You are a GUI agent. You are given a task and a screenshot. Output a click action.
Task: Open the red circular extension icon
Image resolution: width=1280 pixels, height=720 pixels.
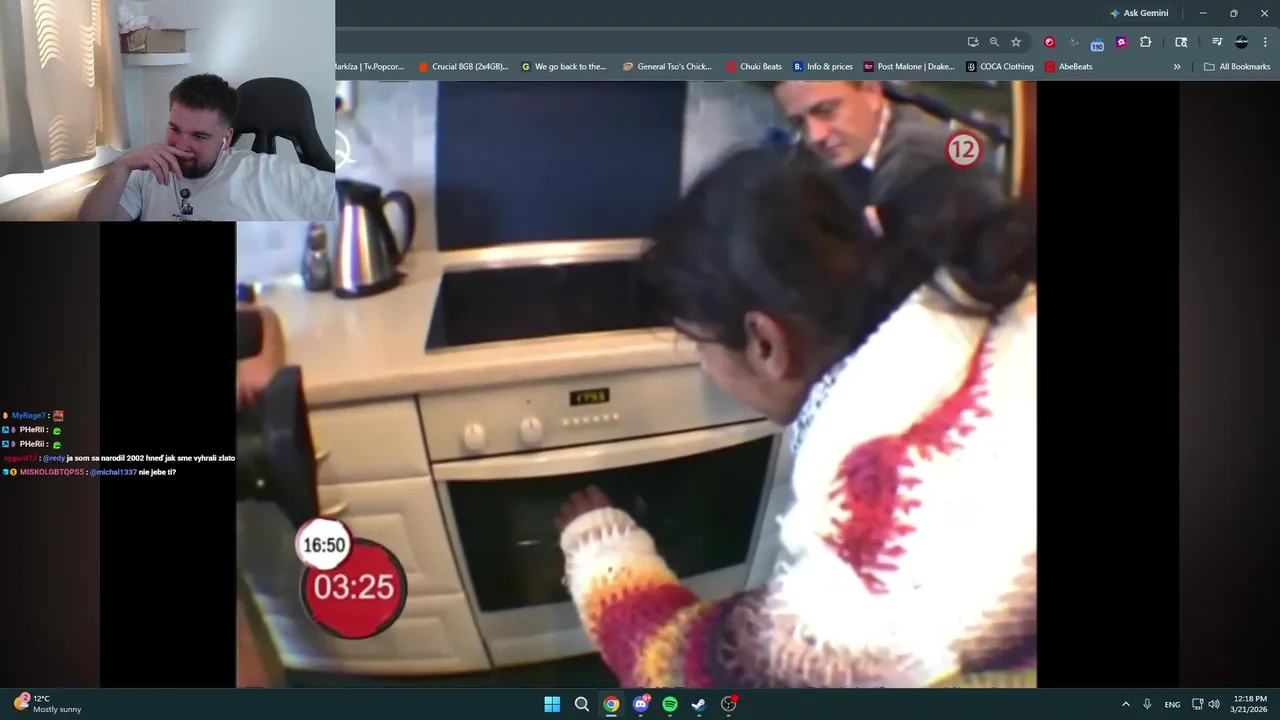[1049, 42]
